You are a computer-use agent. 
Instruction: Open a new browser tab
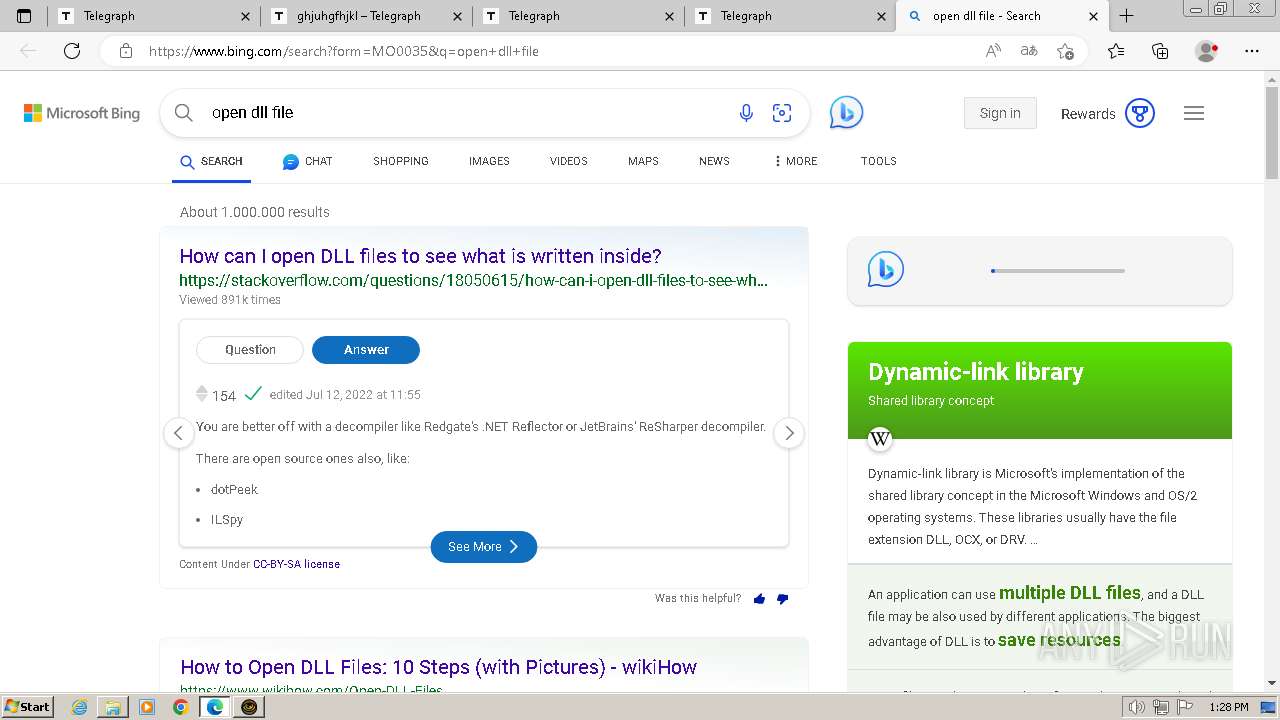pos(1126,16)
